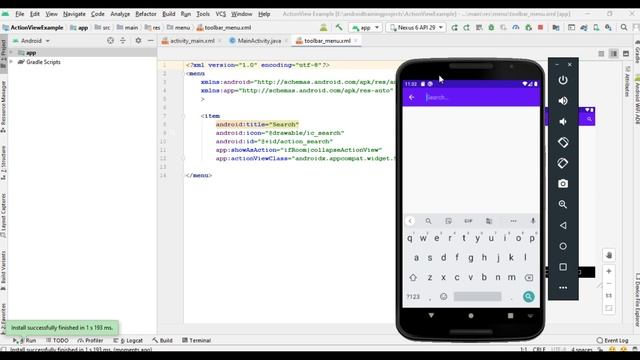
Task: Click emulator zoom magnifier icon
Action: [x=563, y=204]
